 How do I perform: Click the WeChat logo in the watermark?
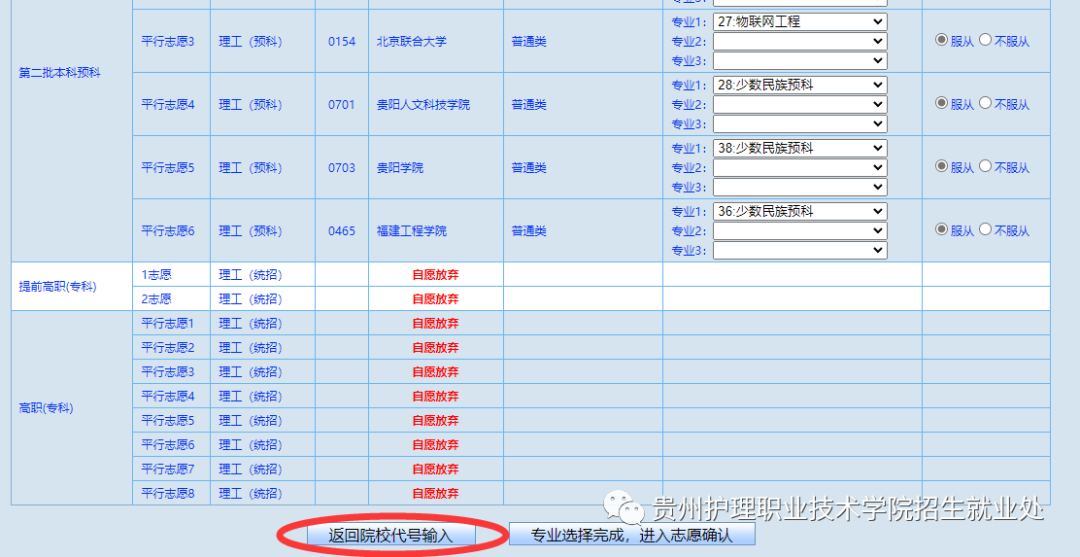tap(631, 511)
